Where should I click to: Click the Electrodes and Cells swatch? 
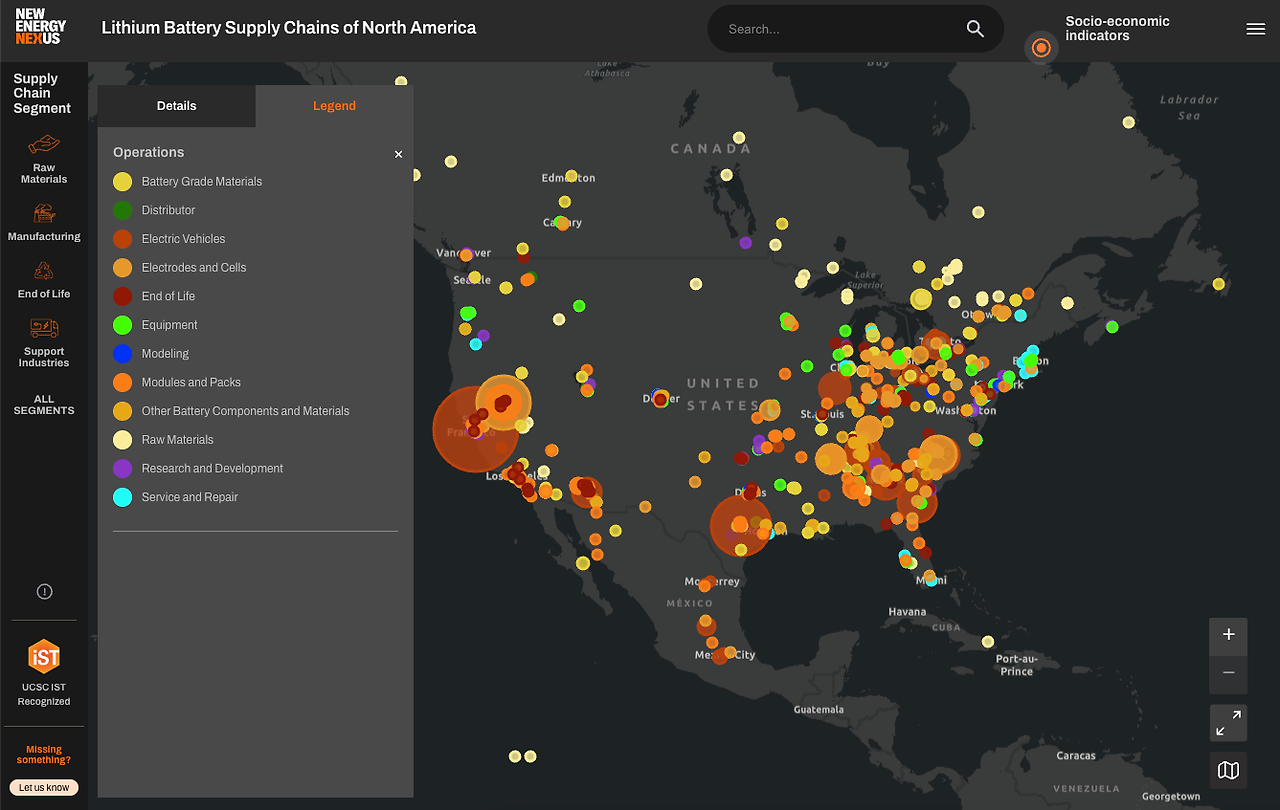[122, 268]
